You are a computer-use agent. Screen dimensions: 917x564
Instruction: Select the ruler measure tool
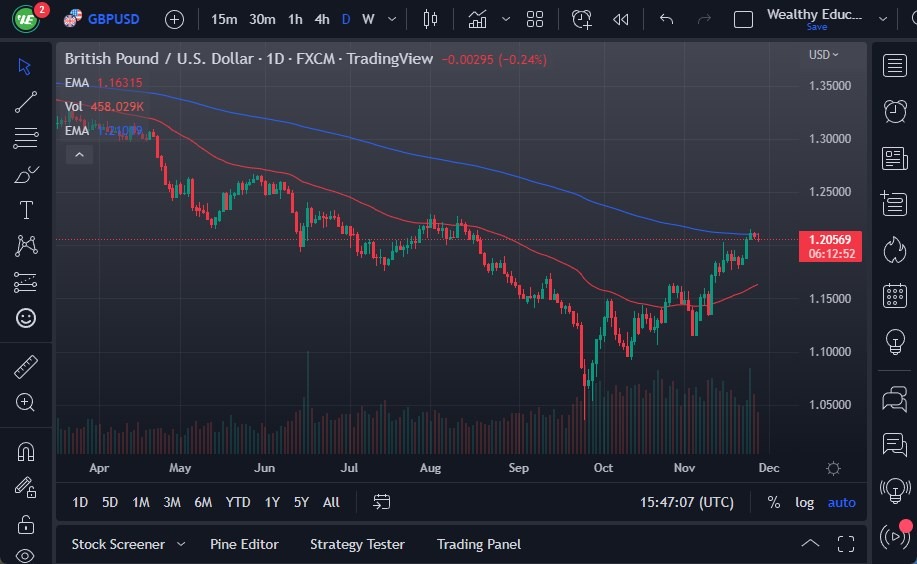point(26,367)
